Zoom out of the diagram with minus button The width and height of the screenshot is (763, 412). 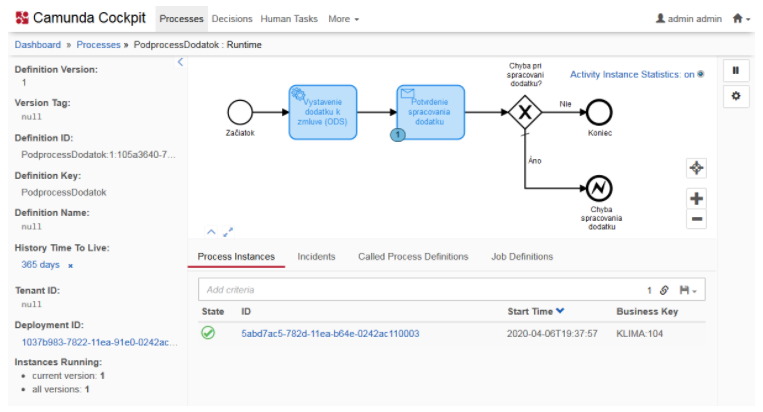(x=697, y=218)
